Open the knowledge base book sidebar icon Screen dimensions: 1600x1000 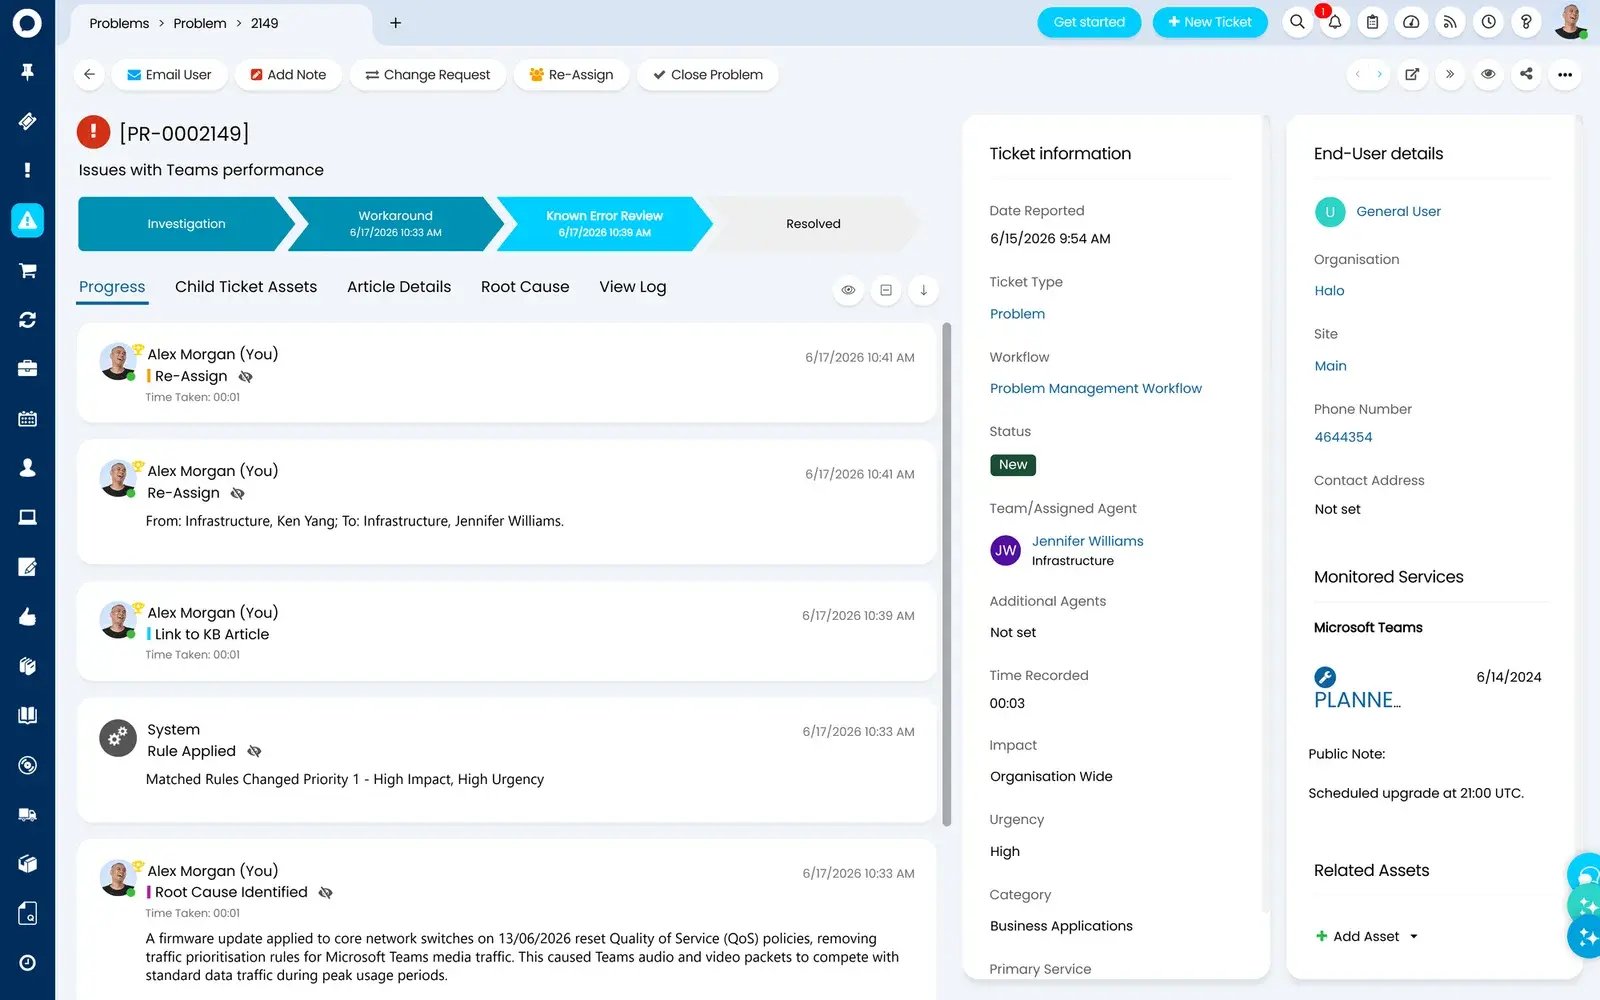tap(27, 715)
